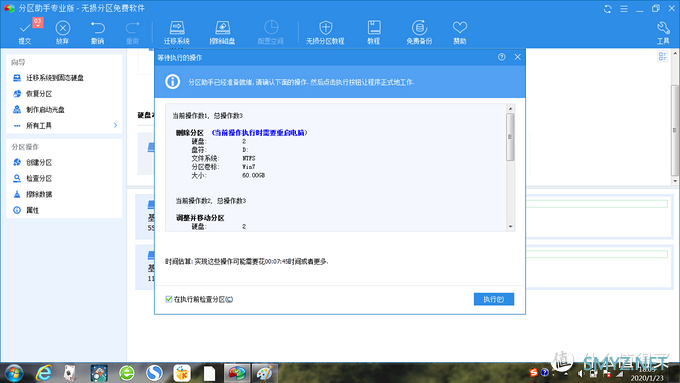Open the Windows Start button
The image size is (680, 383).
point(13,373)
